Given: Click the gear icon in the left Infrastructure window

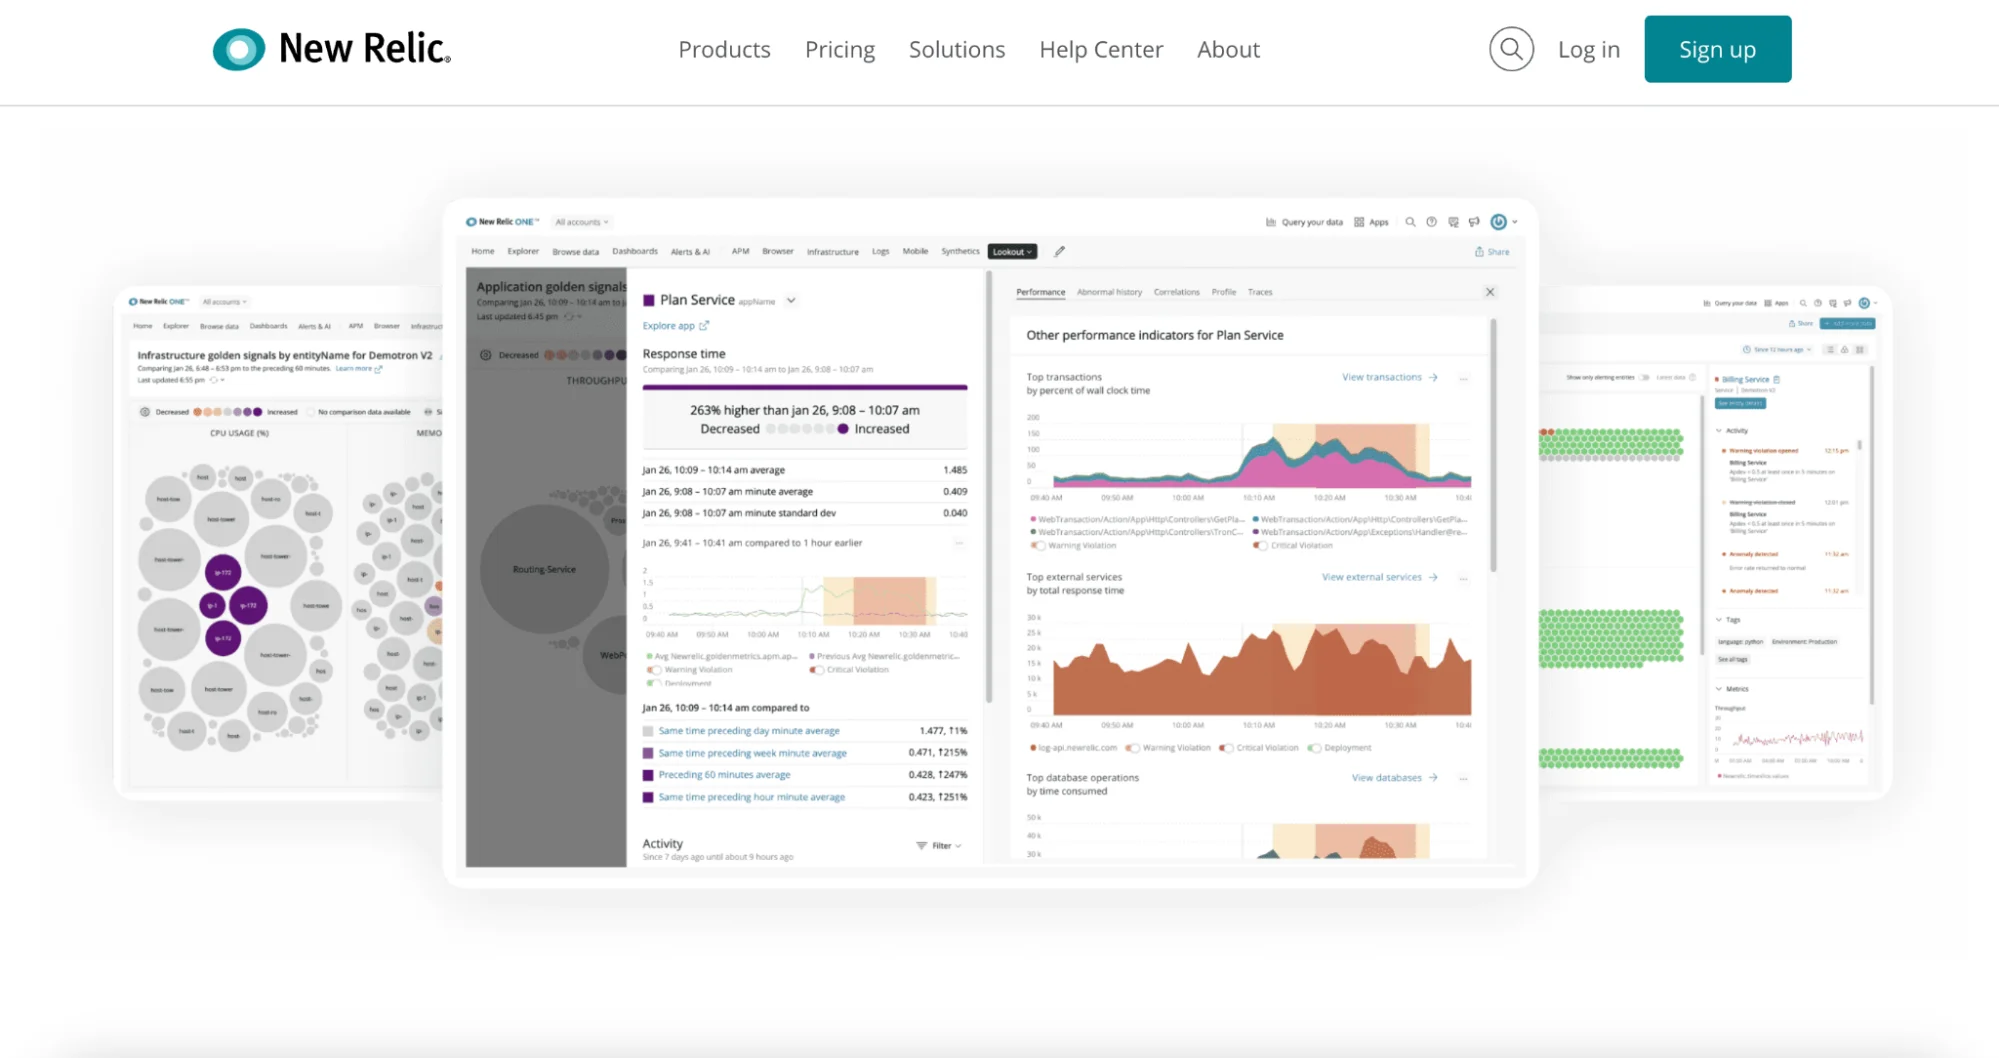Looking at the screenshot, I should 145,412.
